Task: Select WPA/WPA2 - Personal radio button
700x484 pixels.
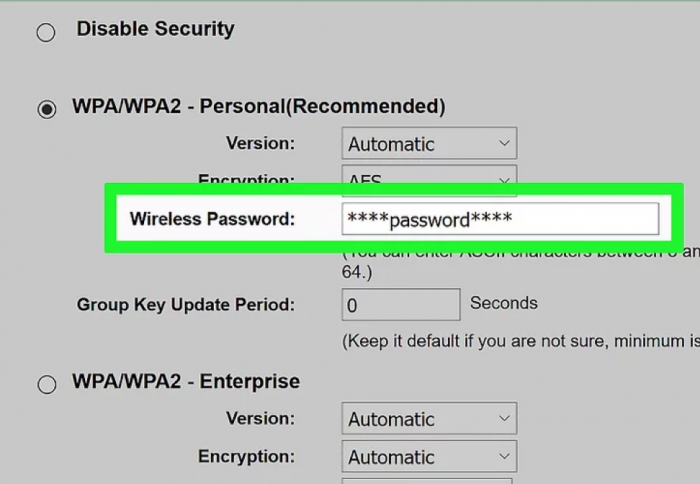Action: [x=46, y=109]
